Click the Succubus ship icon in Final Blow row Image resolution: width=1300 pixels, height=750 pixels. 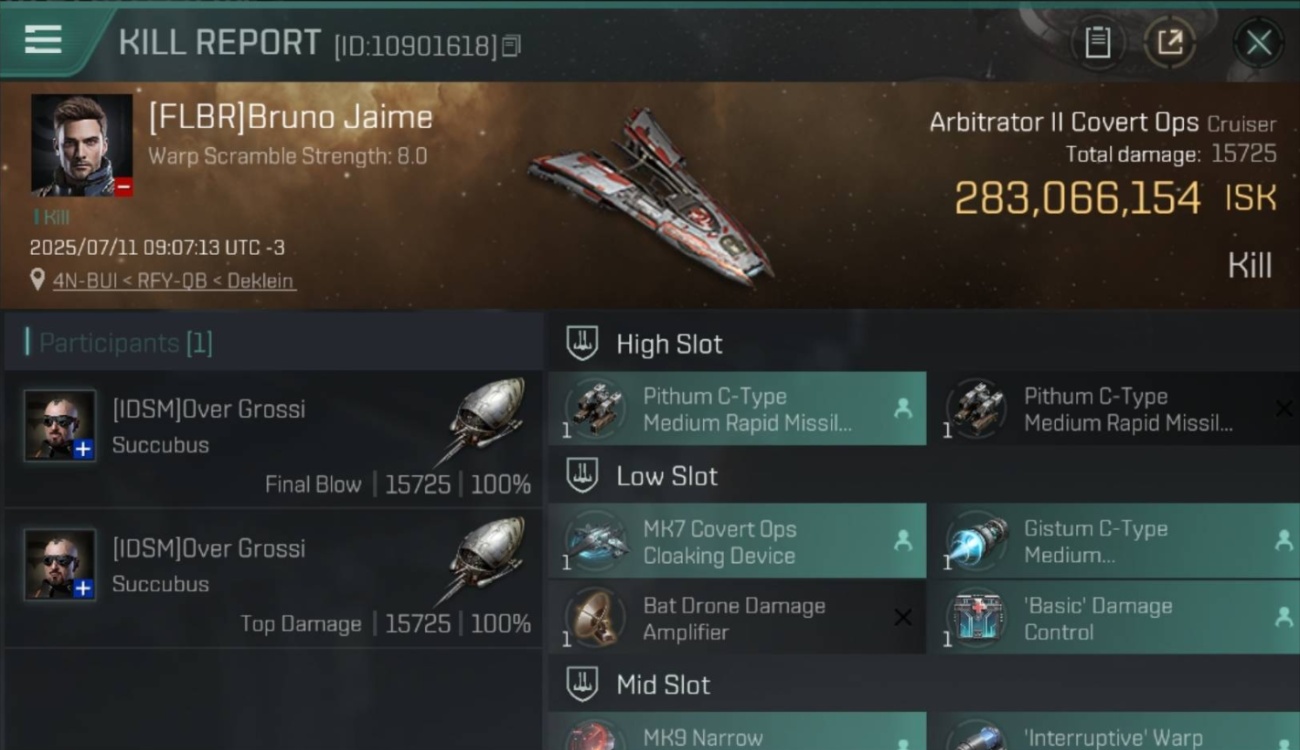483,420
